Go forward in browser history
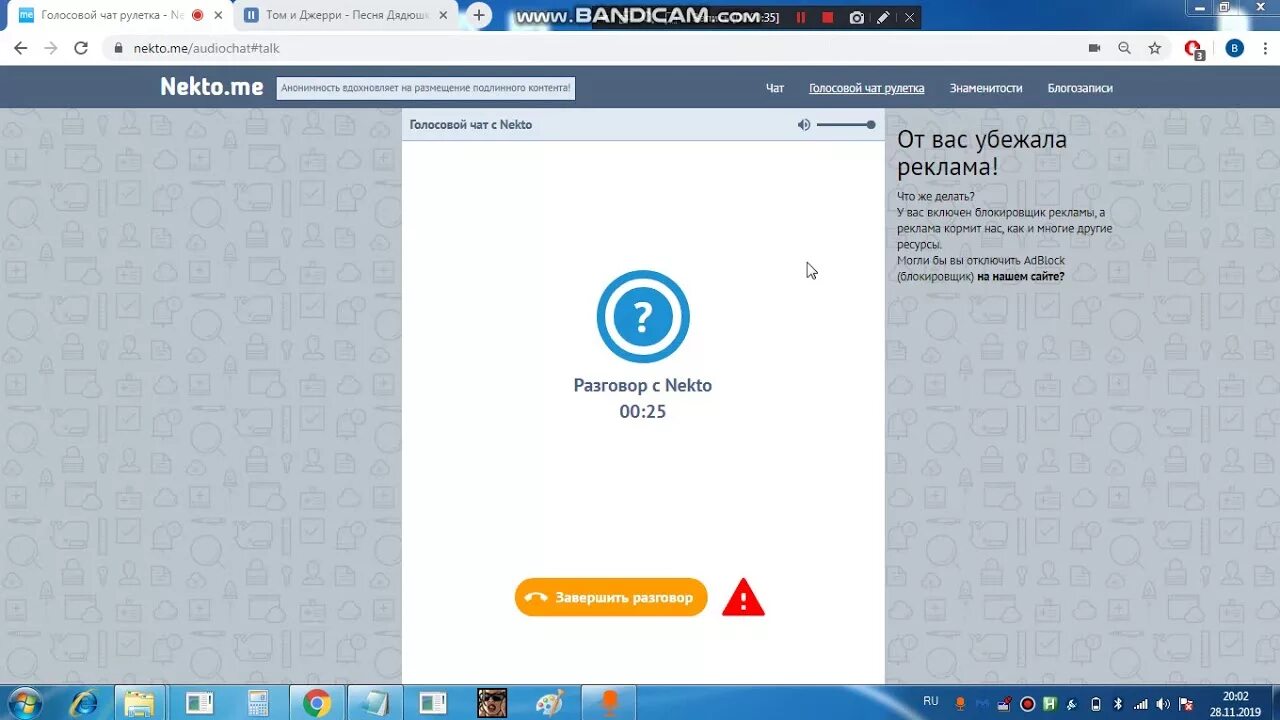This screenshot has width=1280, height=720. [51, 48]
